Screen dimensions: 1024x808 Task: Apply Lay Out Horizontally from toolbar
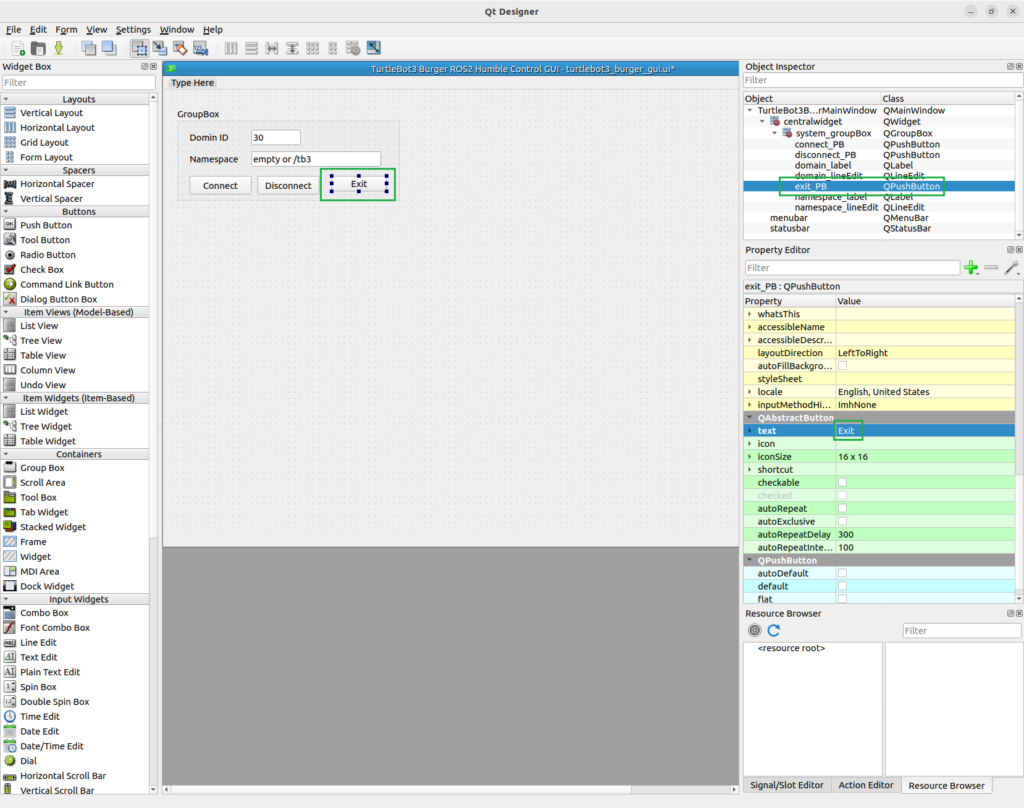(x=231, y=48)
